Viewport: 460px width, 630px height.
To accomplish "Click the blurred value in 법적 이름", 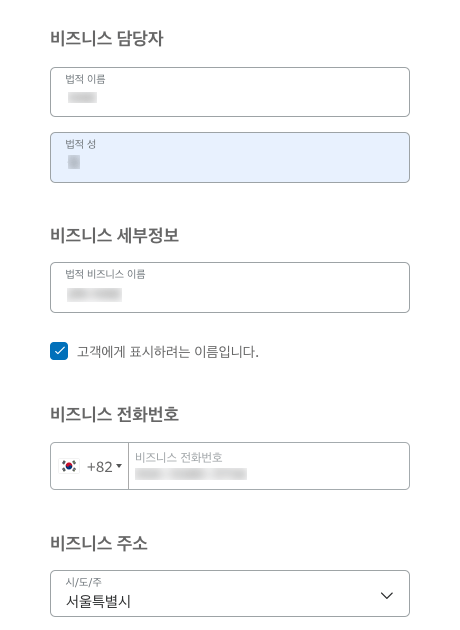I will tap(82, 98).
